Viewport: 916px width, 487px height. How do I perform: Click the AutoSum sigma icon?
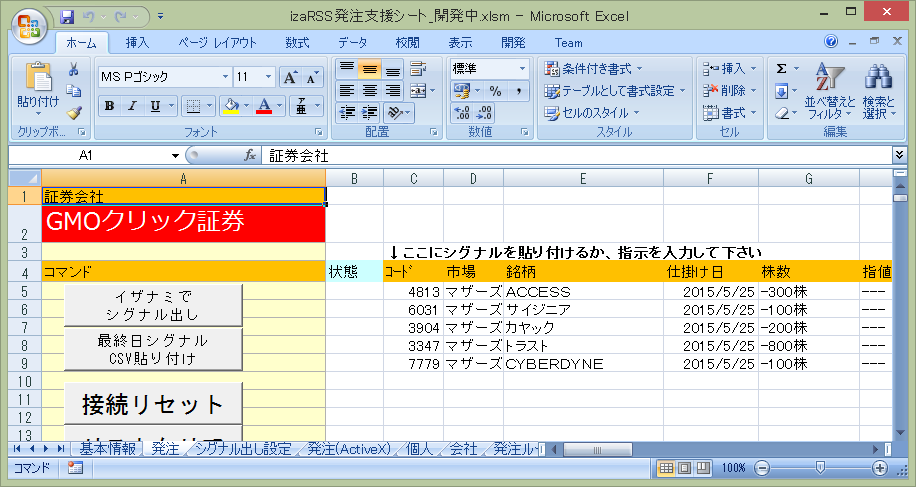(782, 69)
